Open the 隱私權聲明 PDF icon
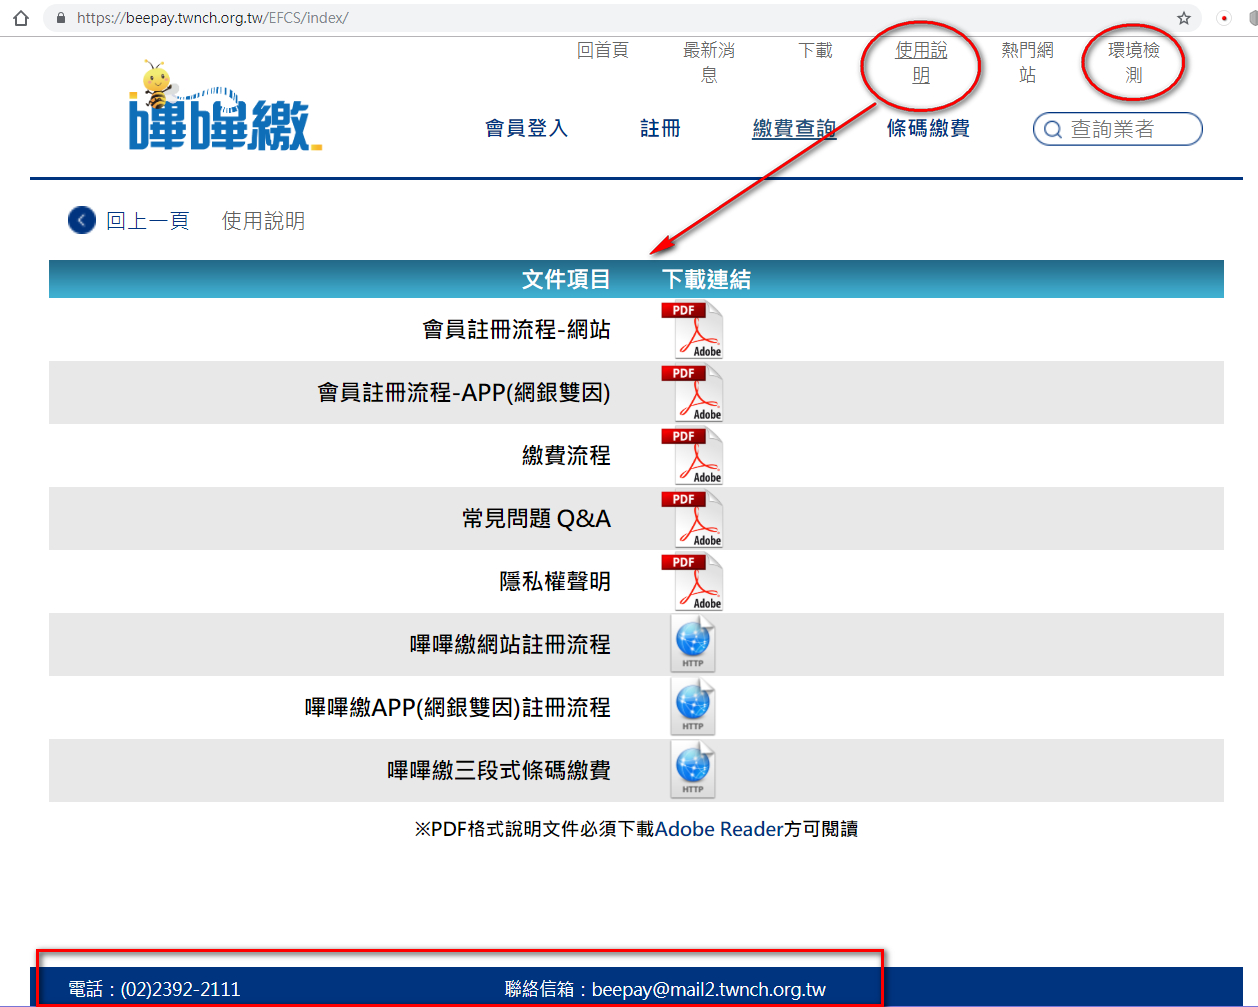 [692, 582]
